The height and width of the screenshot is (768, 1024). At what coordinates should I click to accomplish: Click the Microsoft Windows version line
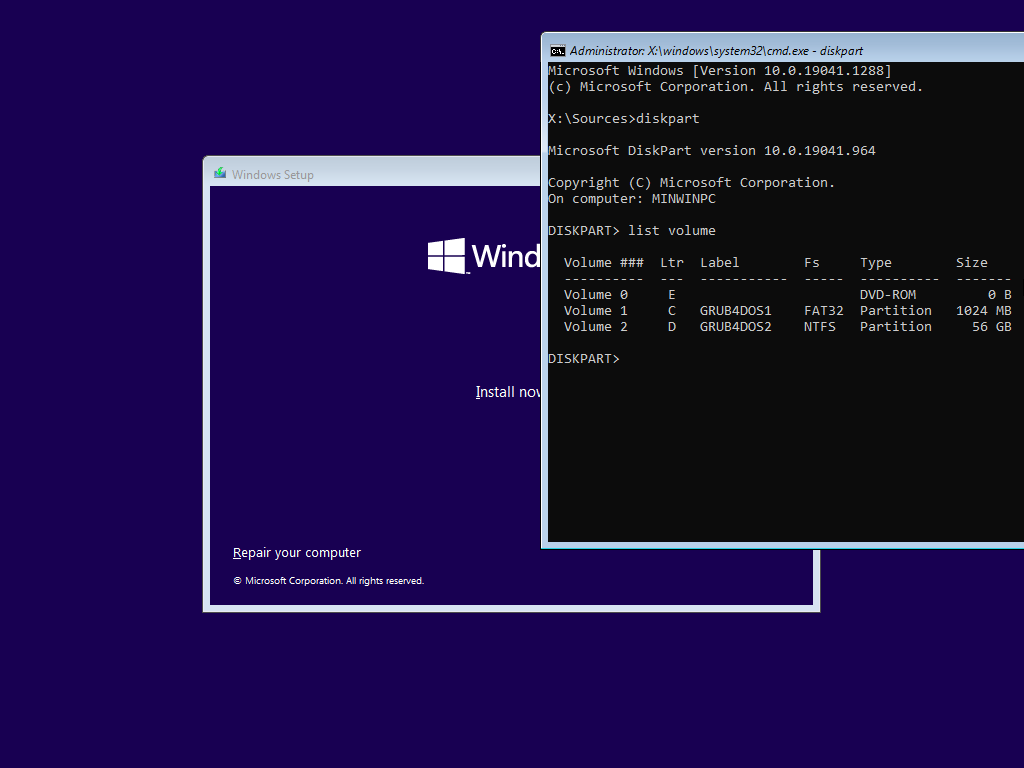(x=720, y=71)
